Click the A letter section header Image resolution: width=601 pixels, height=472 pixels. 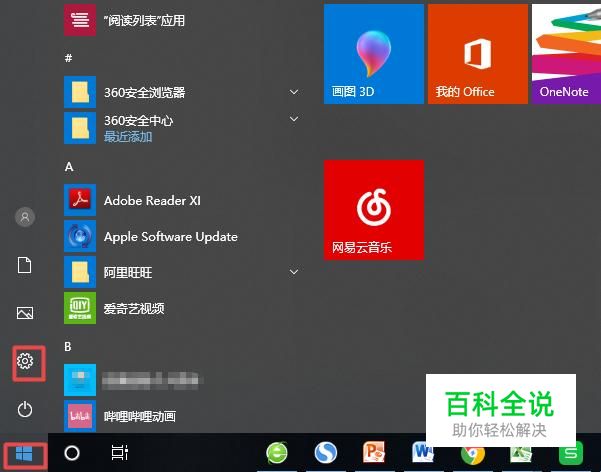coord(69,167)
